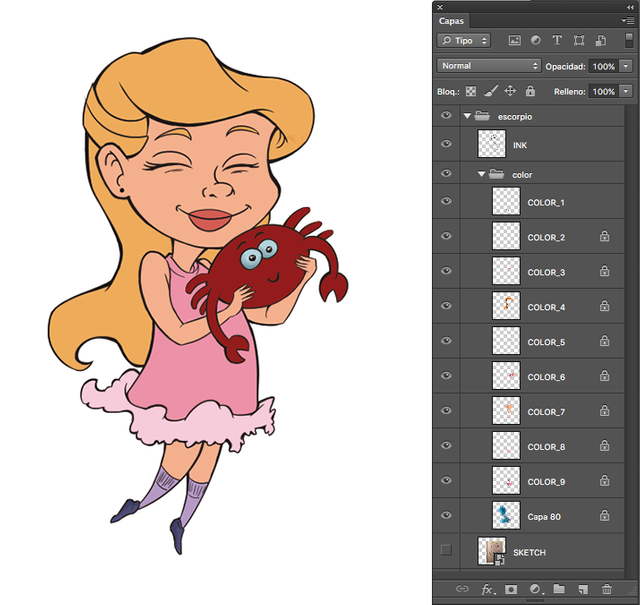Click the lock image pixels brush icon
The height and width of the screenshot is (605, 640).
(491, 91)
